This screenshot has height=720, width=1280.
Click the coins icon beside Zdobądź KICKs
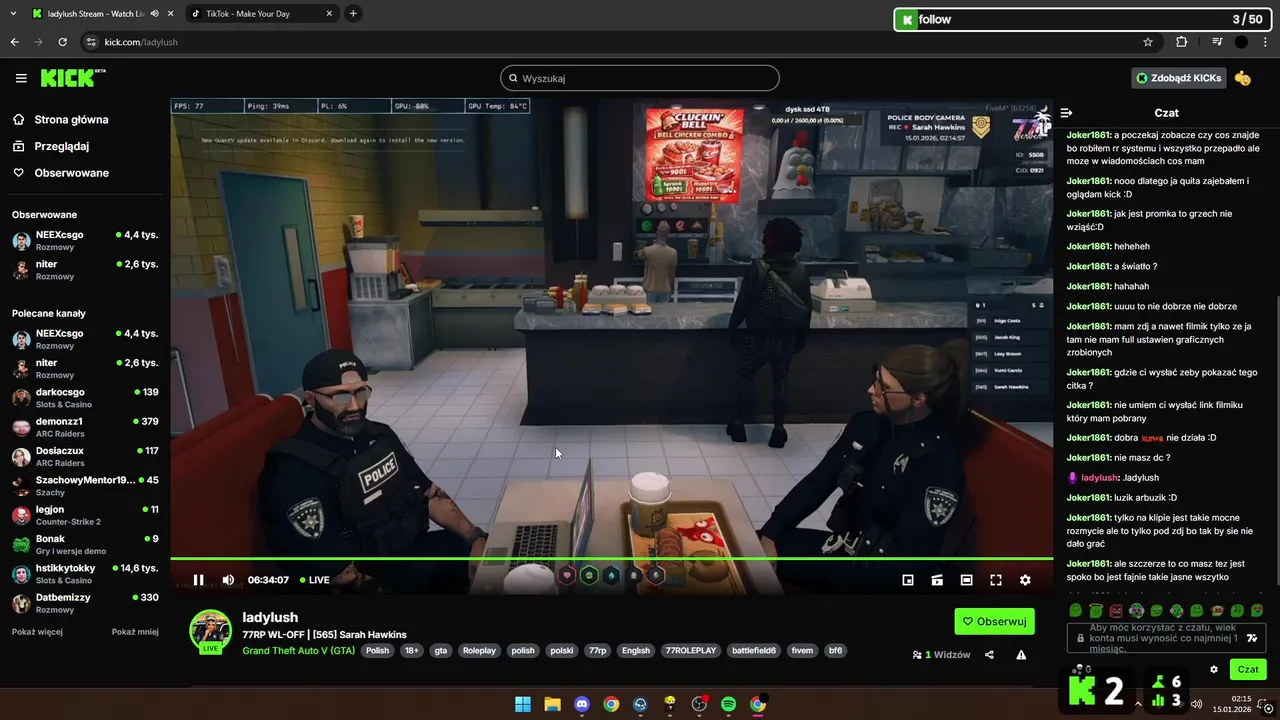coord(1242,78)
